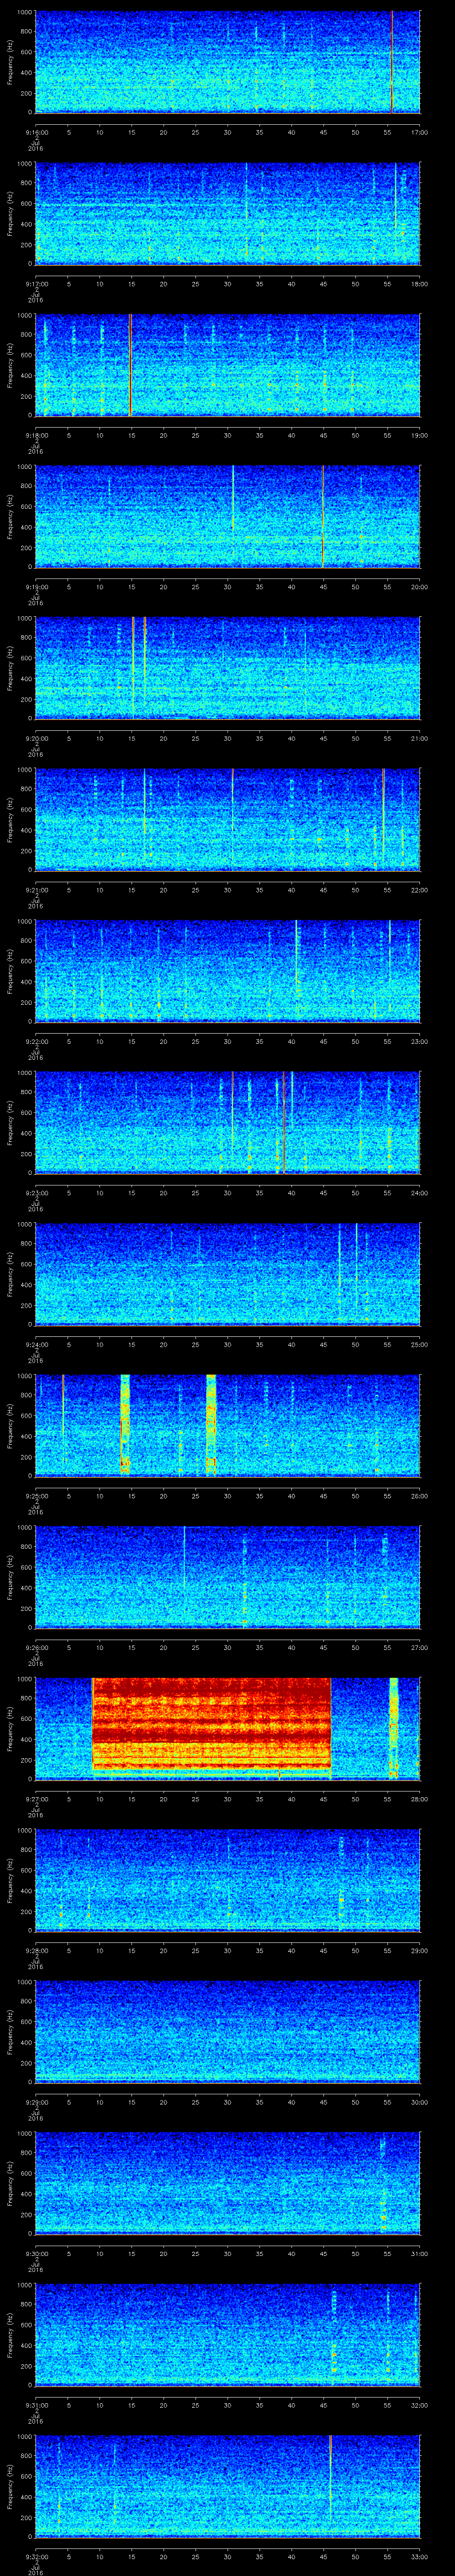Image resolution: width=455 pixels, height=2576 pixels.
Task: Select the red spike near 56 s in 9:16 spectrogram
Action: (x=392, y=61)
